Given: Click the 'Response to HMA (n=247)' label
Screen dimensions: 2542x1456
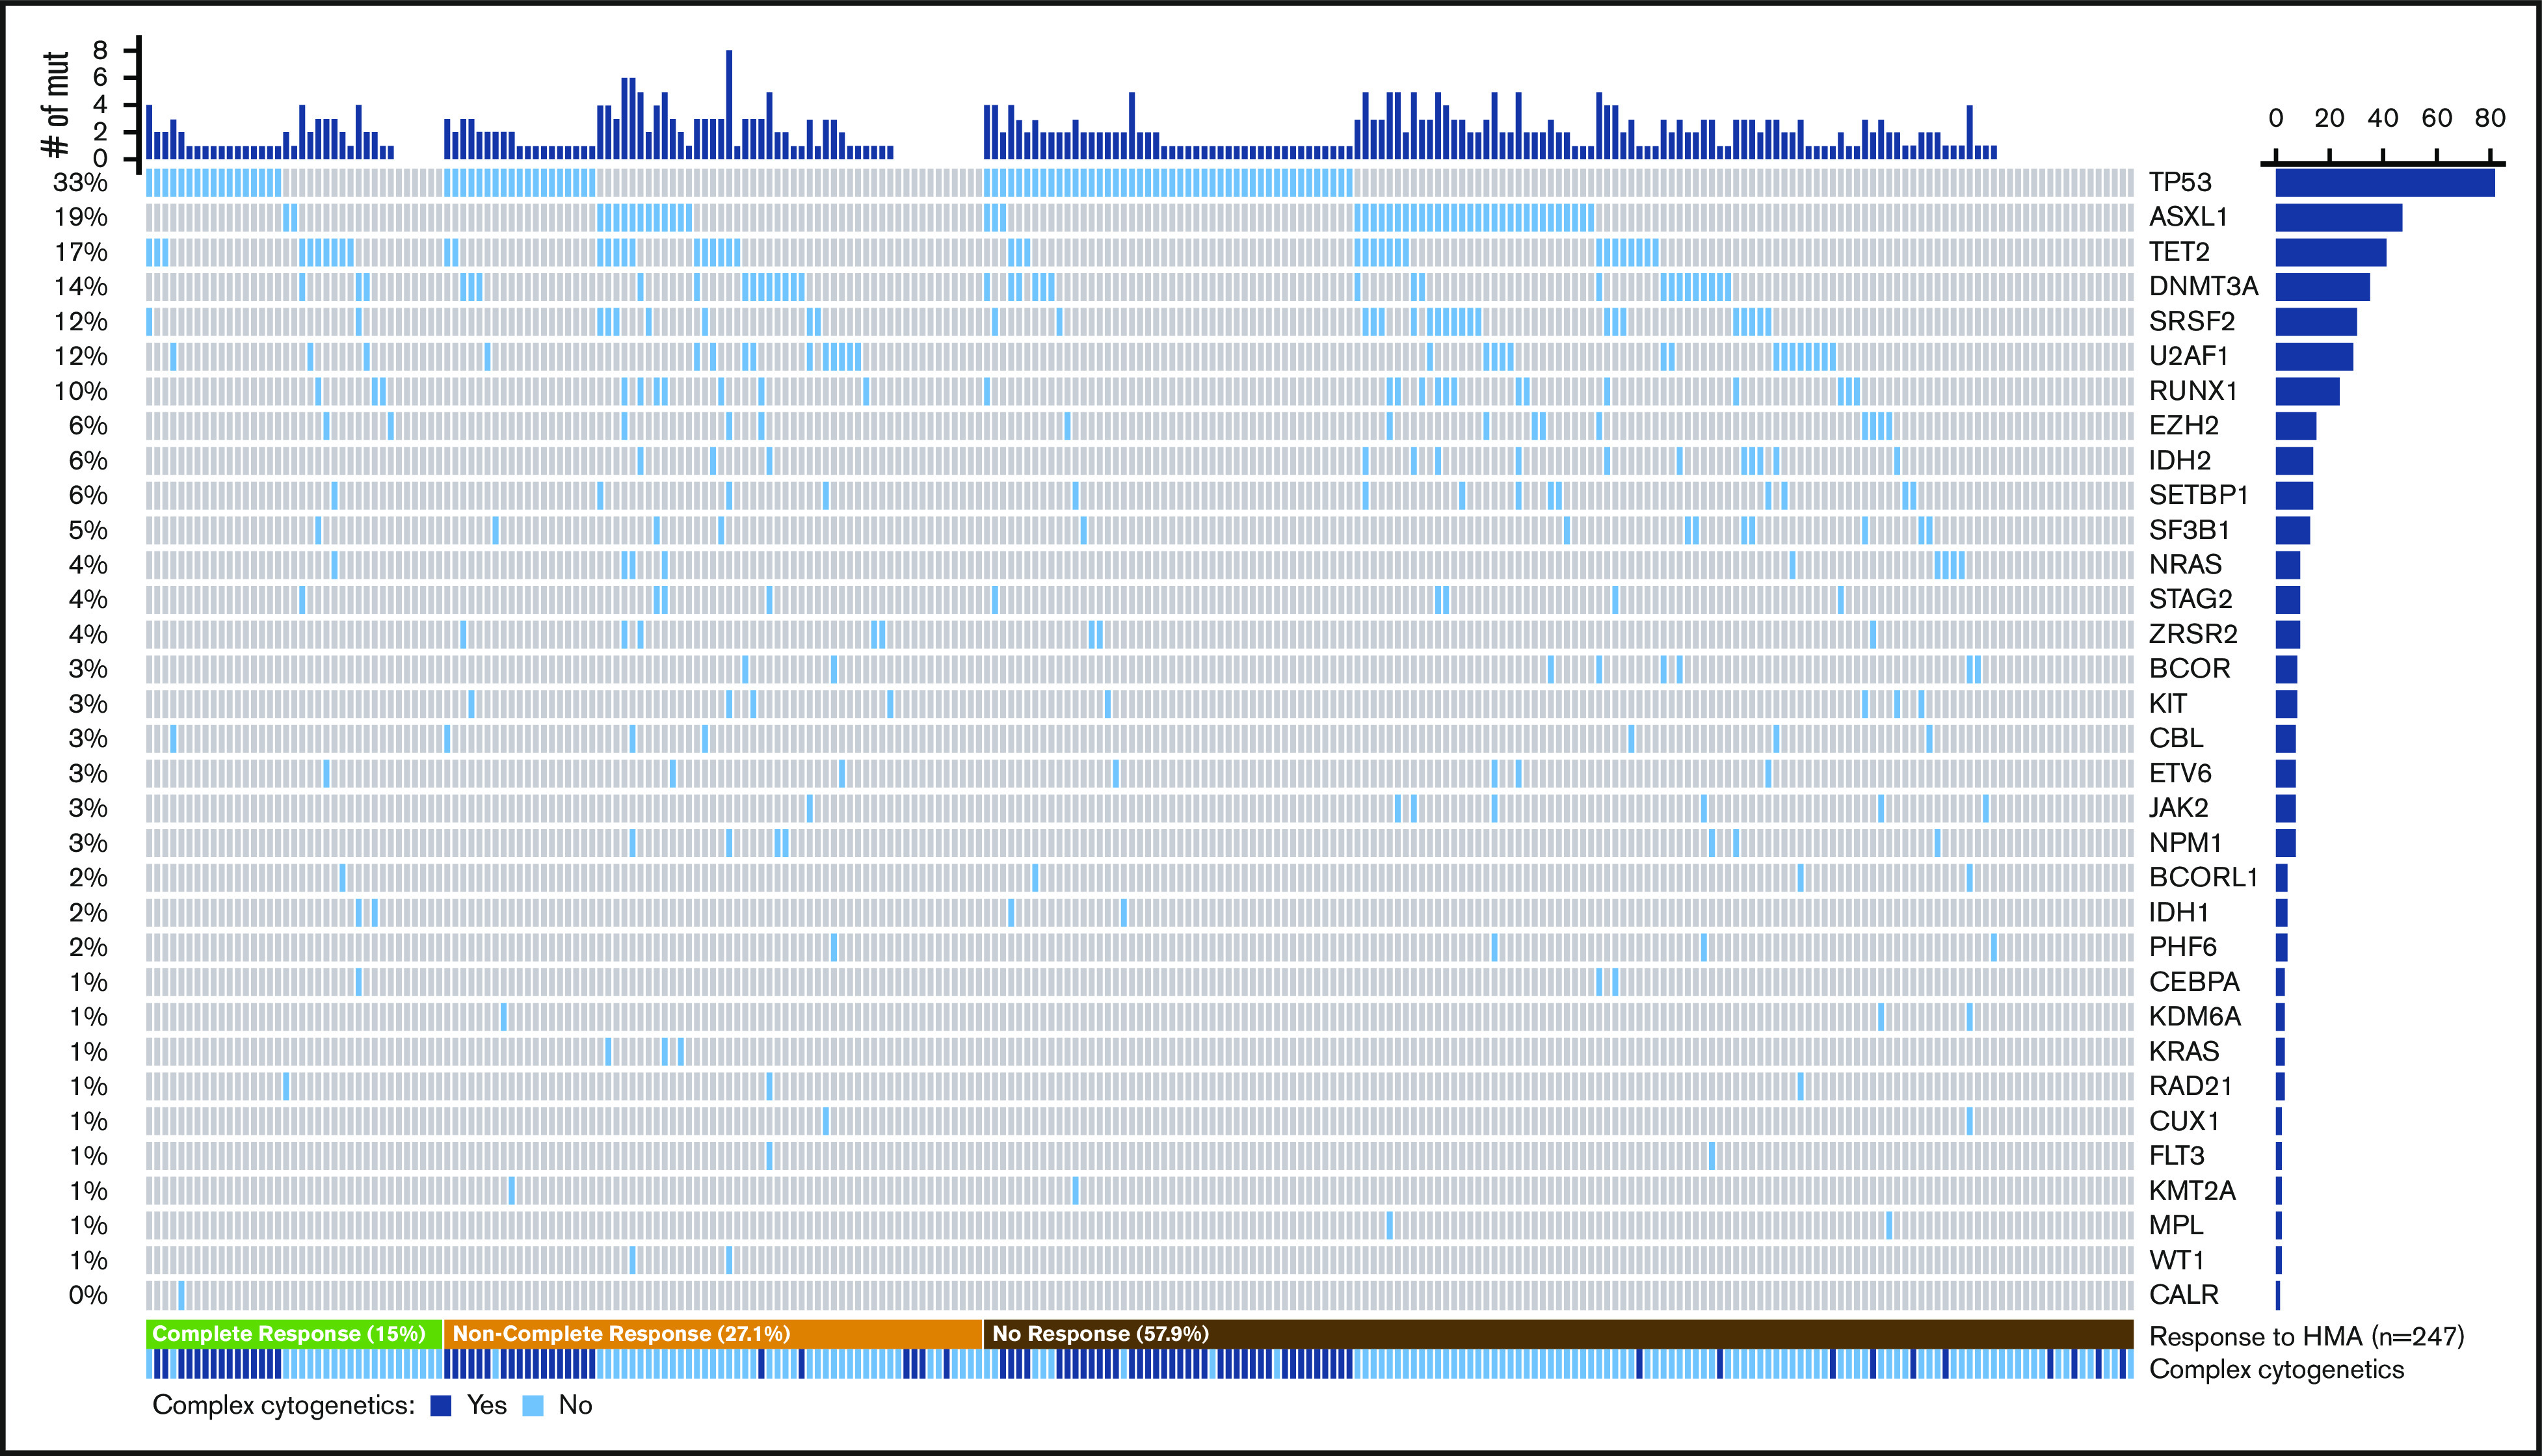Looking at the screenshot, I should [2307, 1336].
